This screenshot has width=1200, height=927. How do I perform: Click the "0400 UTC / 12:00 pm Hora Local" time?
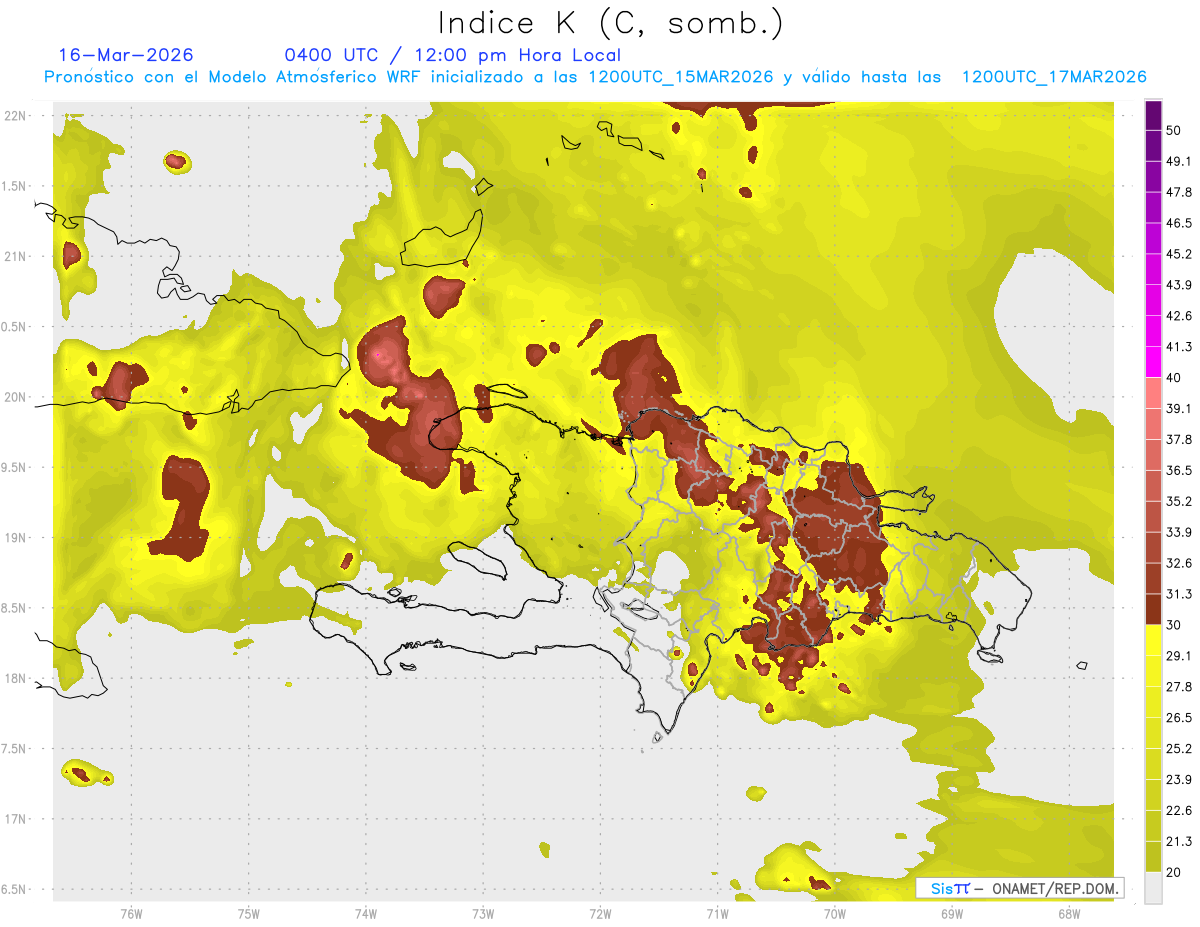point(452,55)
